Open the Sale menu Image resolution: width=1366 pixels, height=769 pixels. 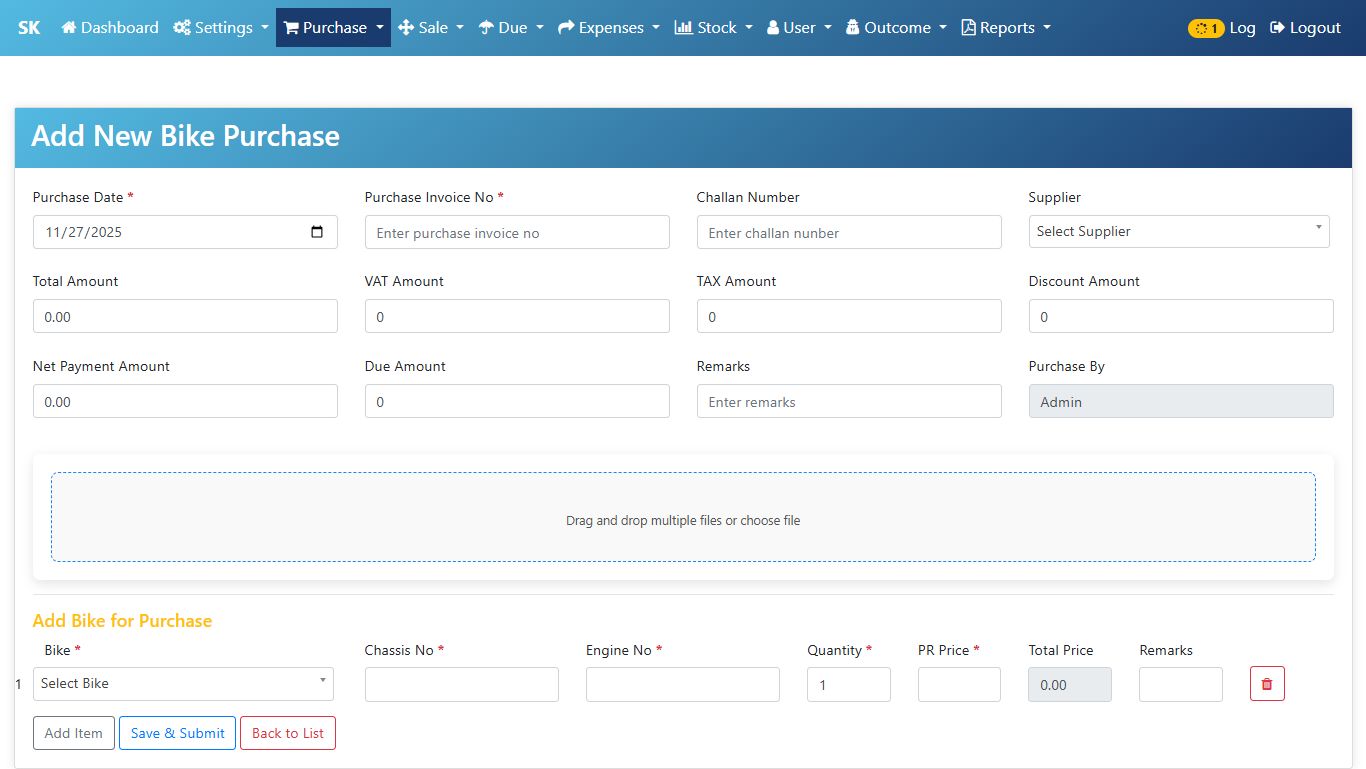[x=431, y=28]
